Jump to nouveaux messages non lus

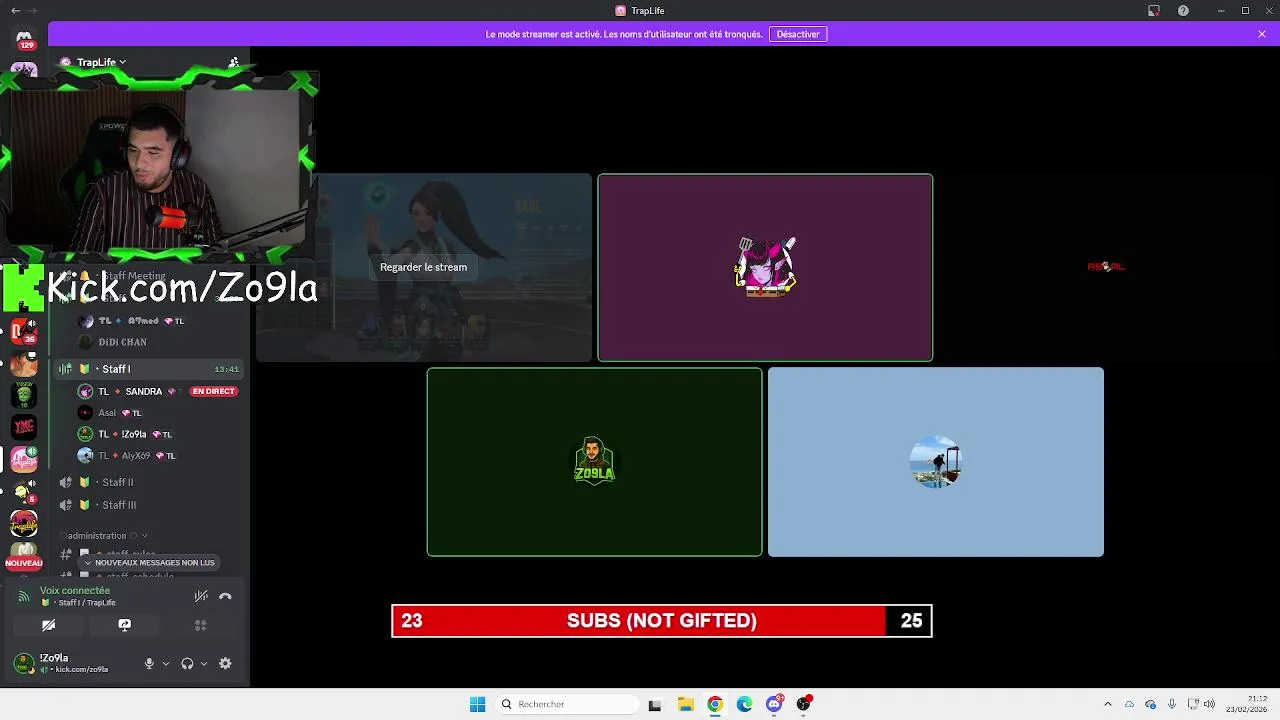[x=150, y=562]
